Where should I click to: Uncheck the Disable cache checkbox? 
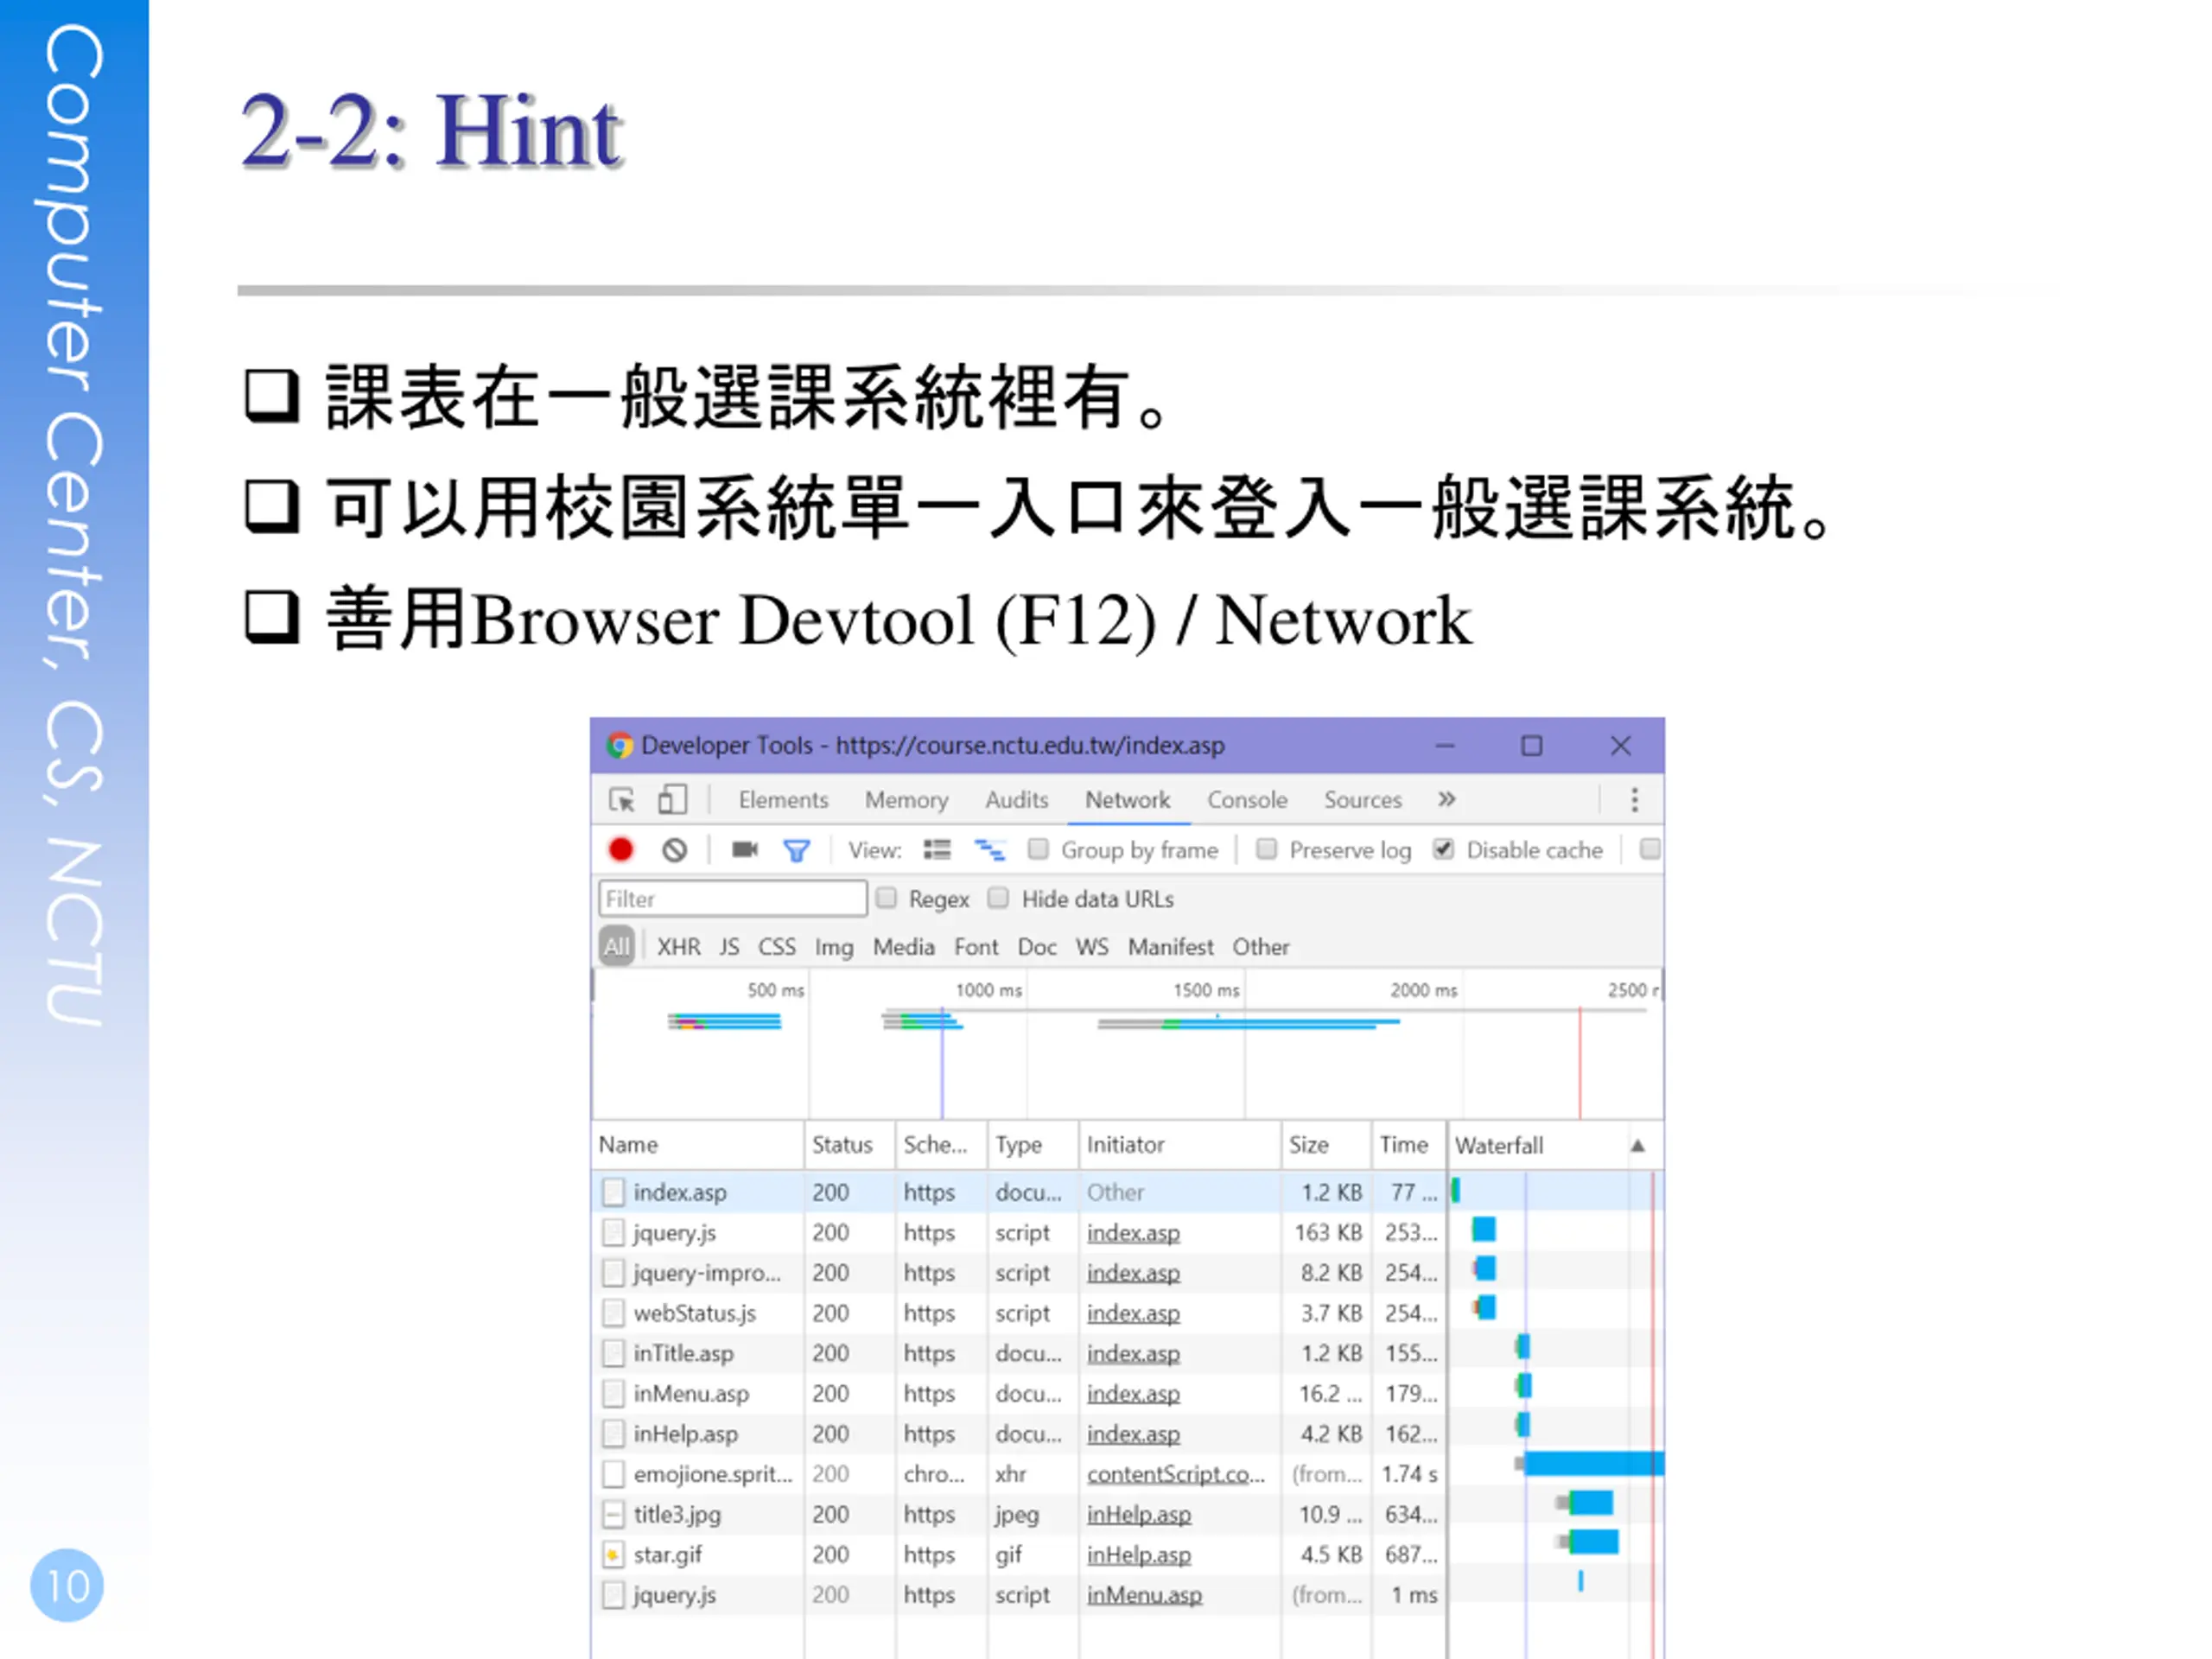pyautogui.click(x=1443, y=849)
